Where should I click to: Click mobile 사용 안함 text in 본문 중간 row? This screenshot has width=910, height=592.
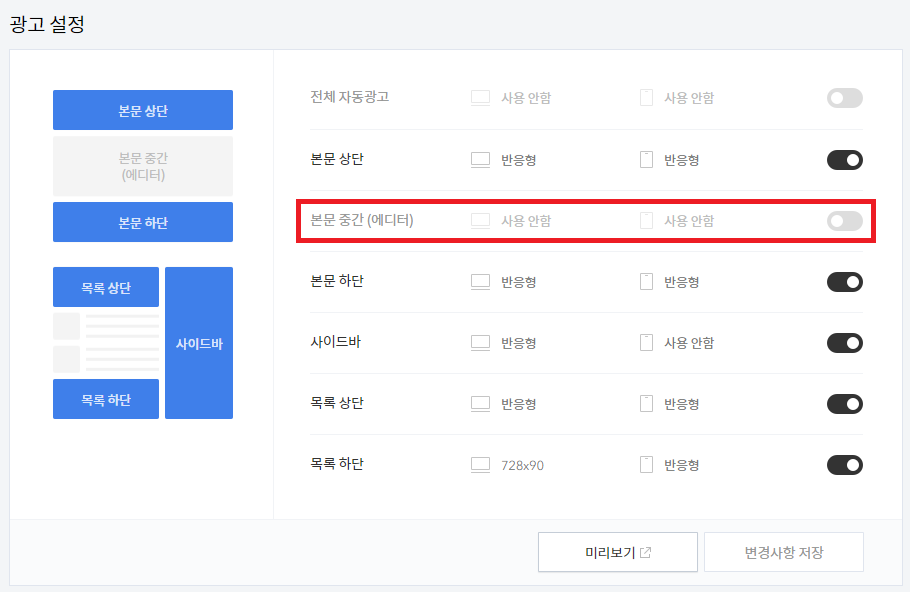[x=689, y=221]
